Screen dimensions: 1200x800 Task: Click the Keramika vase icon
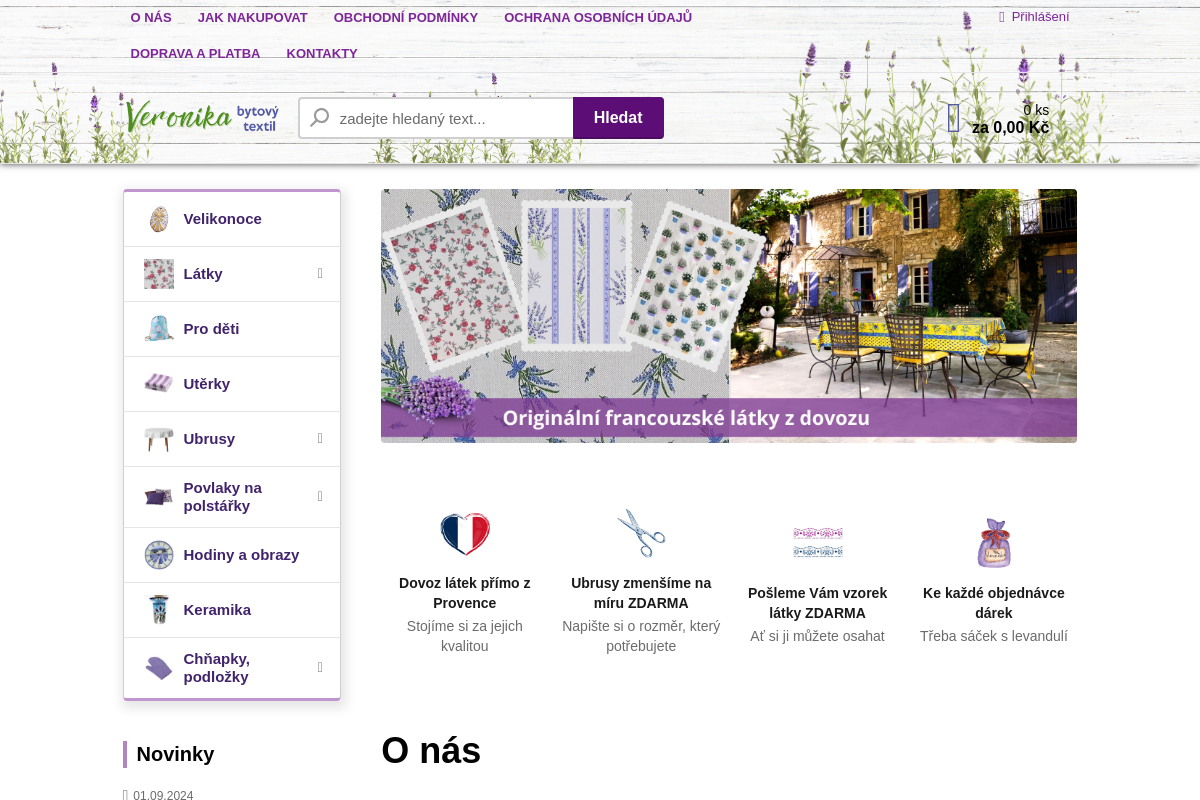point(158,610)
